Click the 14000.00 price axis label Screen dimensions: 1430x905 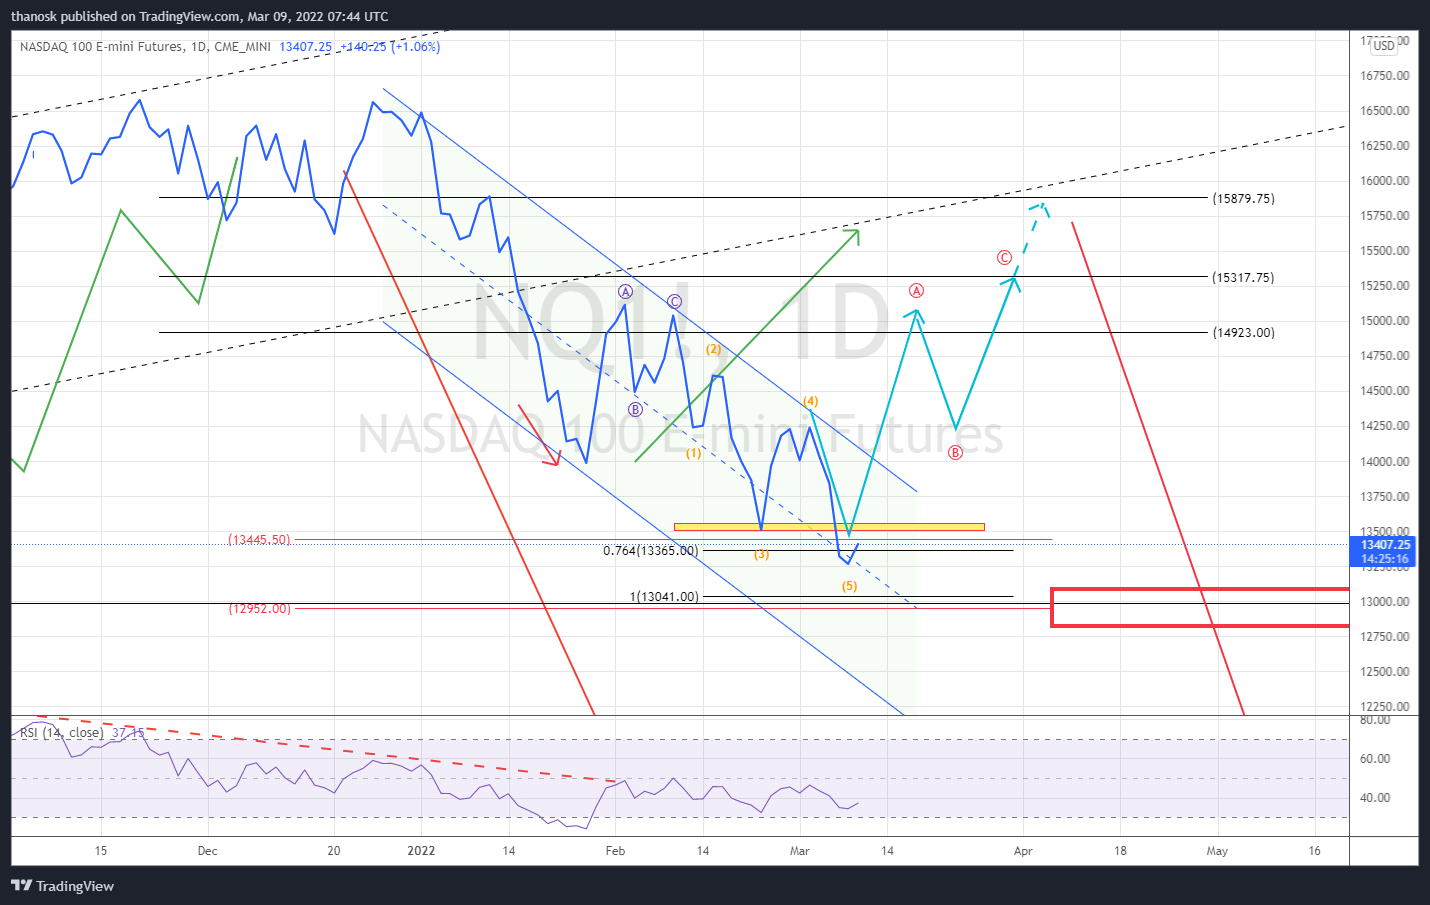(1384, 462)
